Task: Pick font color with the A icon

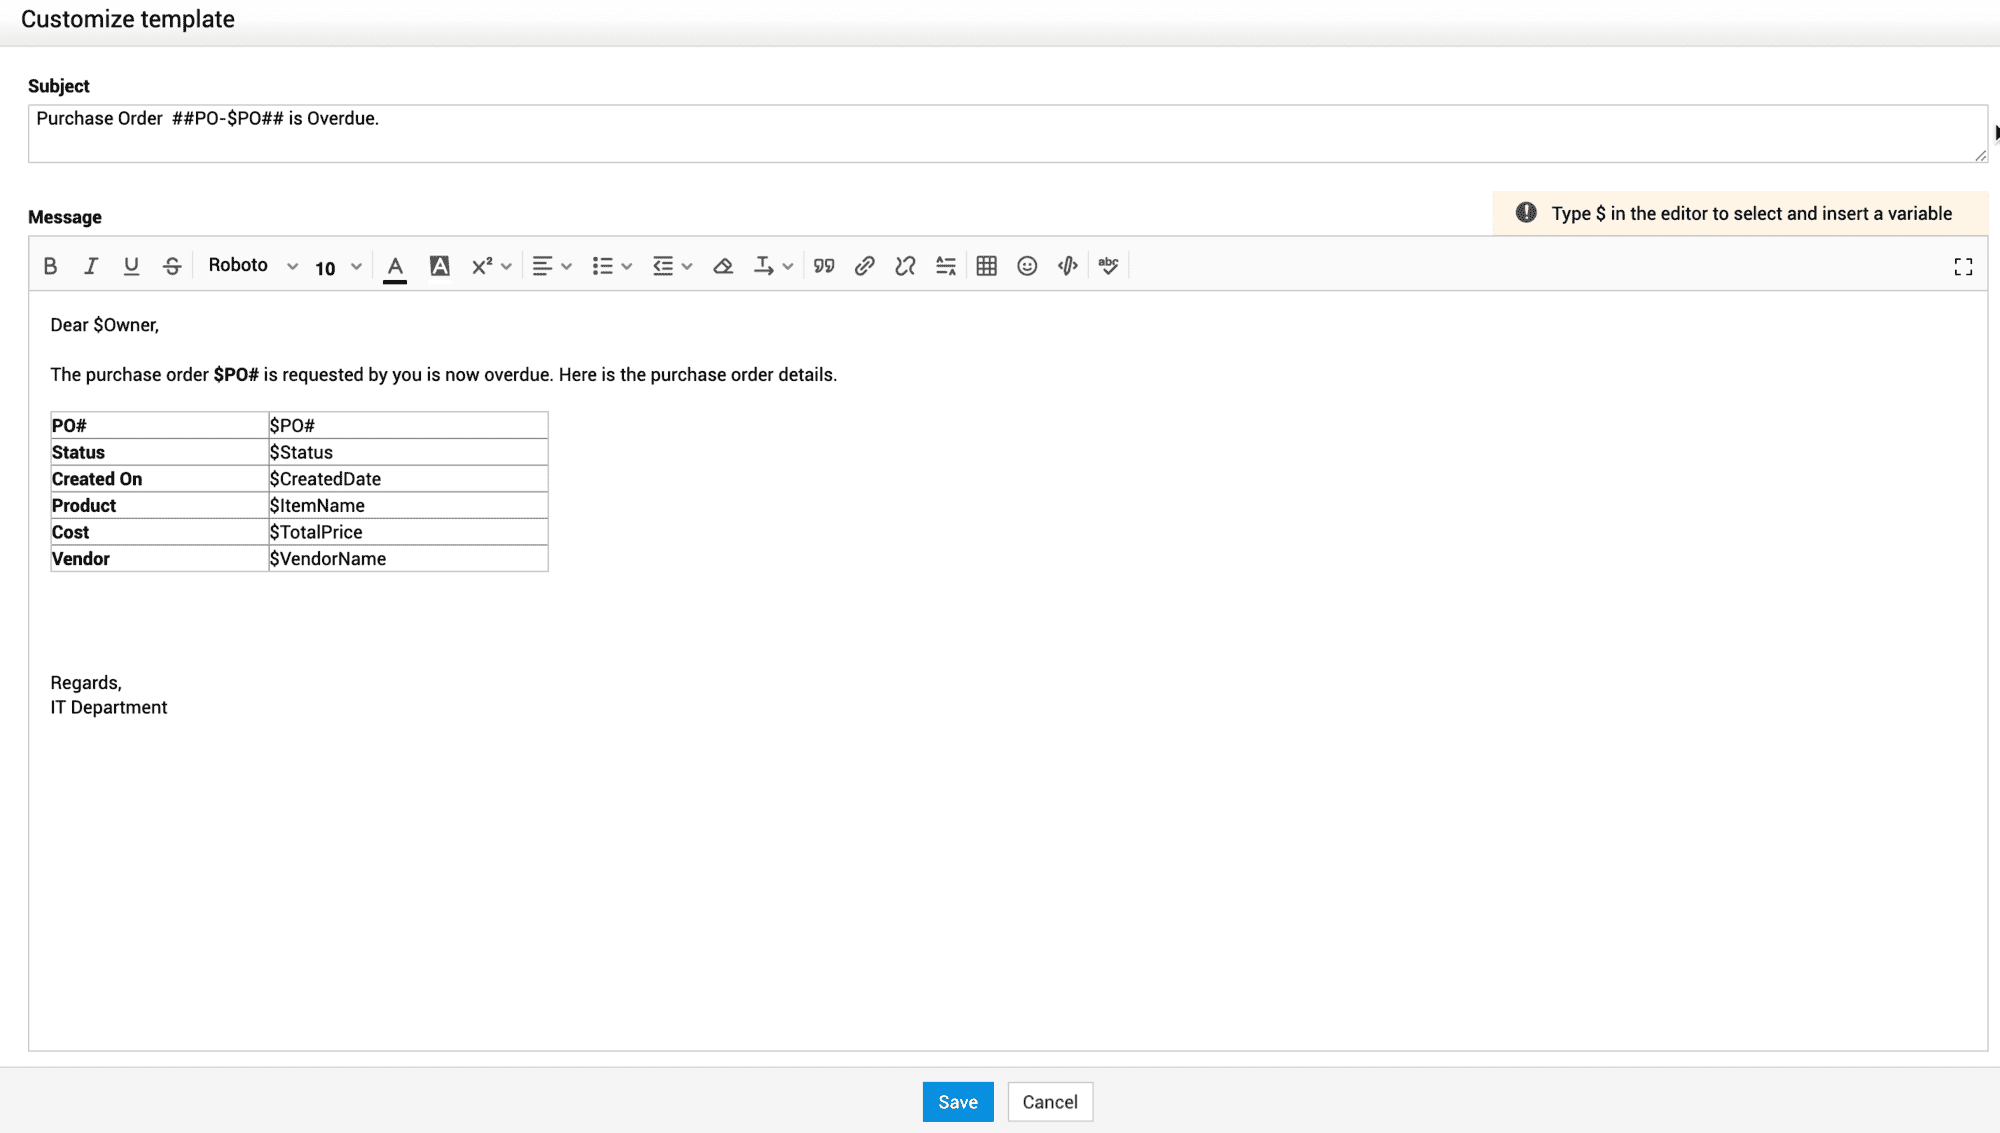Action: click(x=395, y=266)
